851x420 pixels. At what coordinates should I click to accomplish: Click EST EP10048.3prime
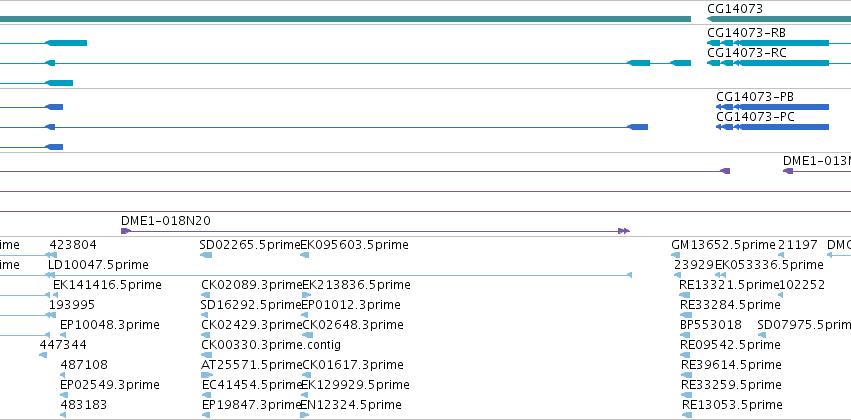click(110, 325)
